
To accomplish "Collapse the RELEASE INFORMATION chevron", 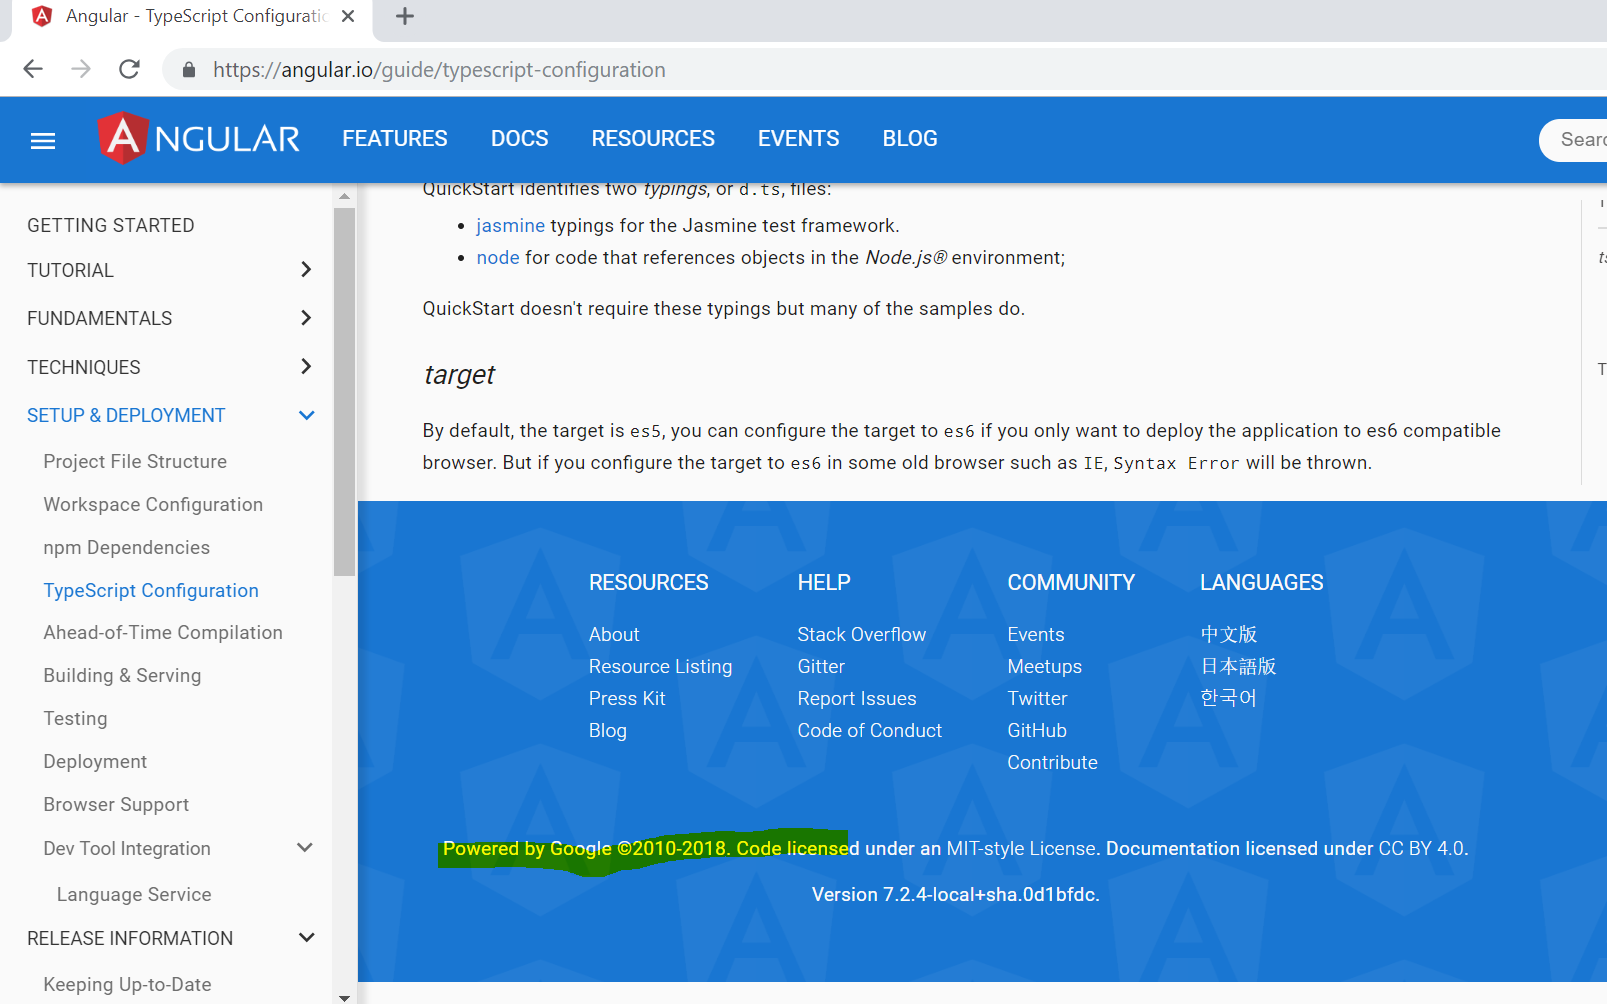I will (x=306, y=938).
